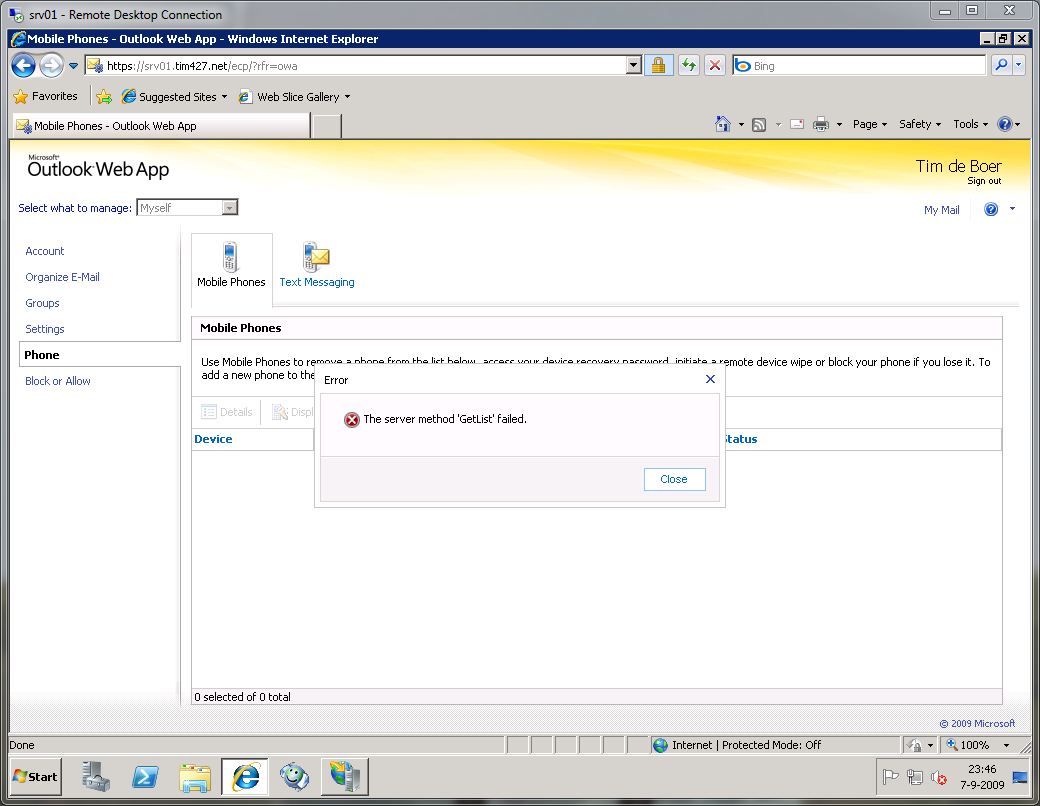Go to Organize E-Mail in sidebar
The width and height of the screenshot is (1040, 806).
[62, 277]
